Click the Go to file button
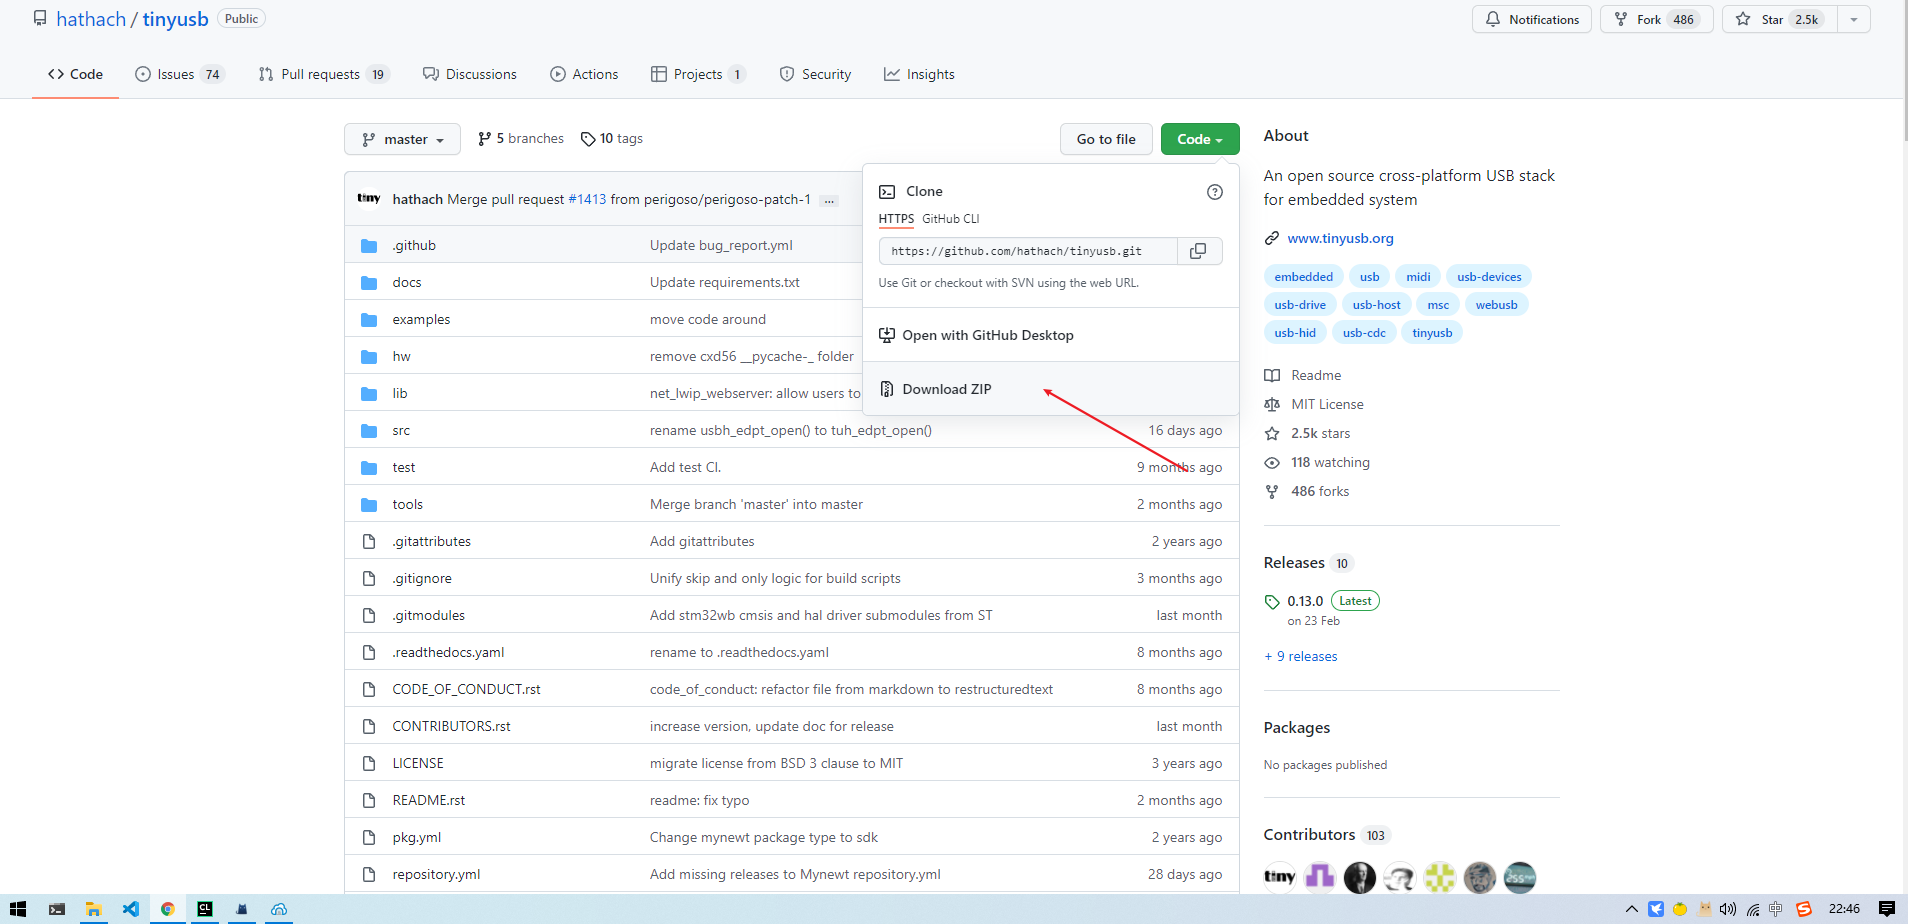Viewport: 1908px width, 924px height. (1106, 139)
